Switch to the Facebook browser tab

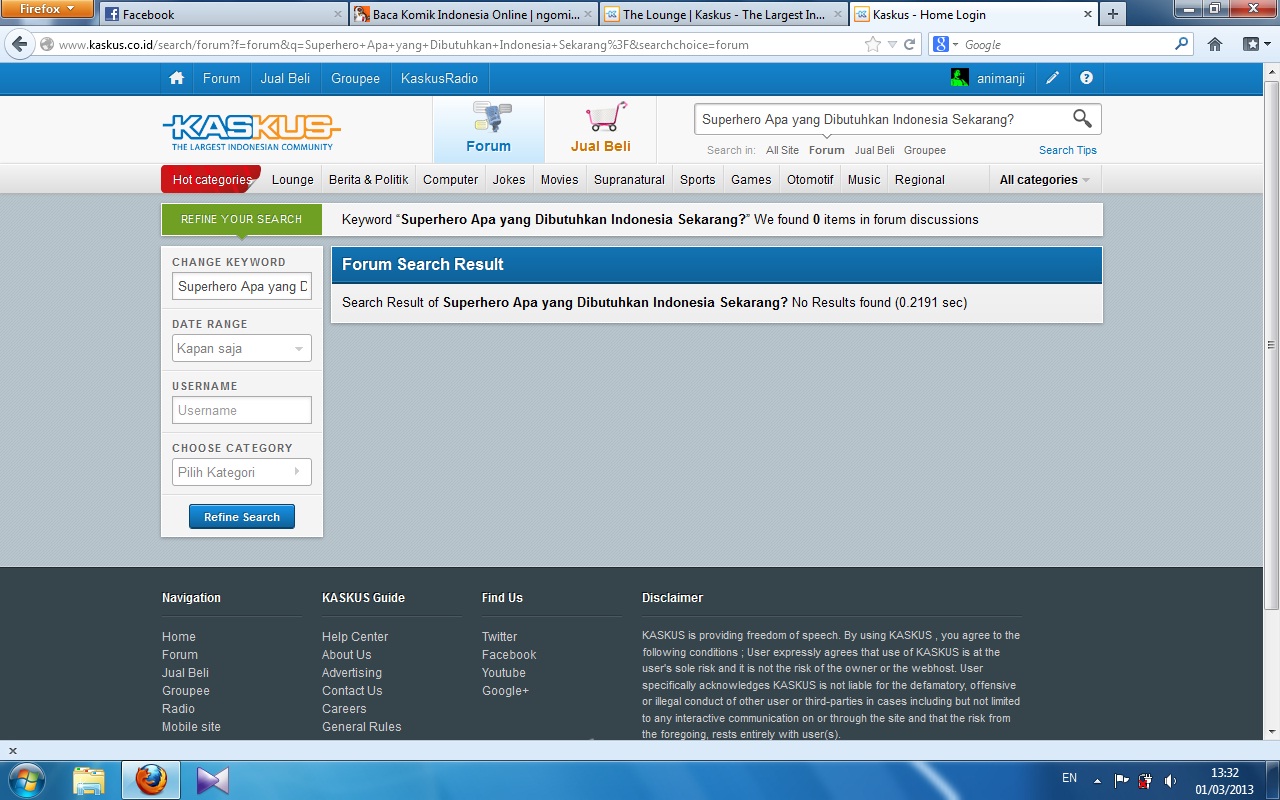222,14
